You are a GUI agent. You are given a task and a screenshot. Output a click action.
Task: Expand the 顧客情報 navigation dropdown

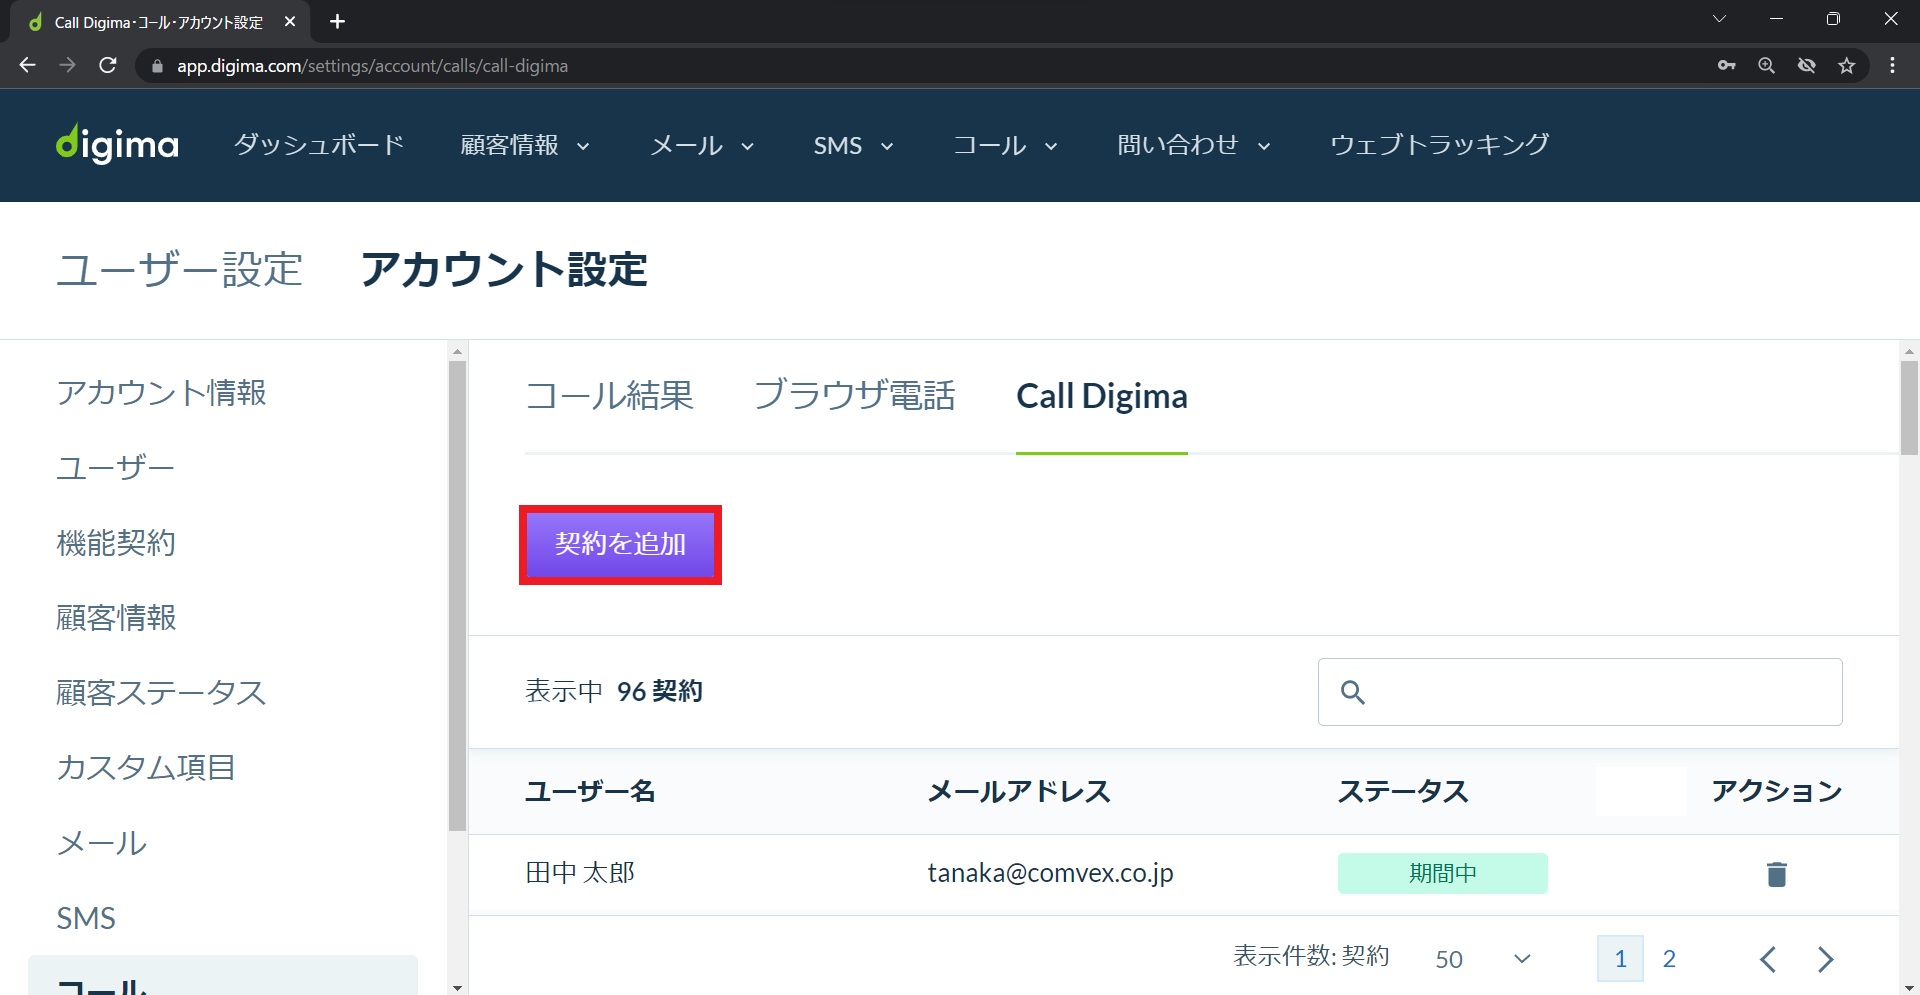(x=525, y=145)
